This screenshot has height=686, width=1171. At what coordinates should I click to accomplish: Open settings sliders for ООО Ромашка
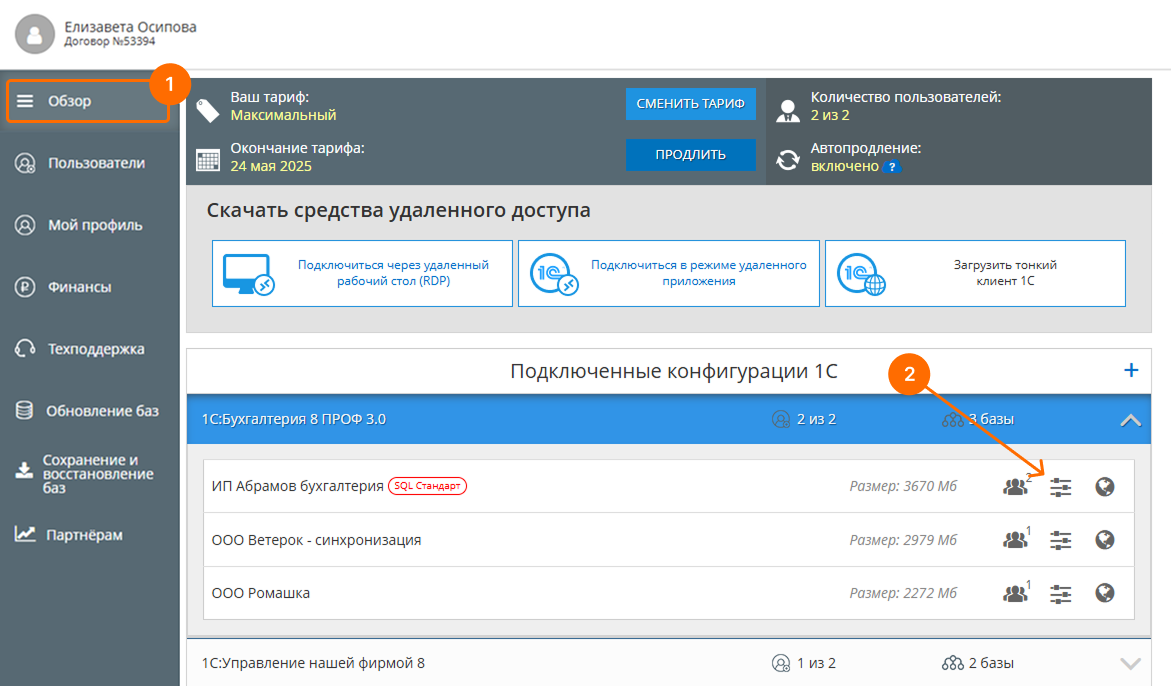[1060, 594]
